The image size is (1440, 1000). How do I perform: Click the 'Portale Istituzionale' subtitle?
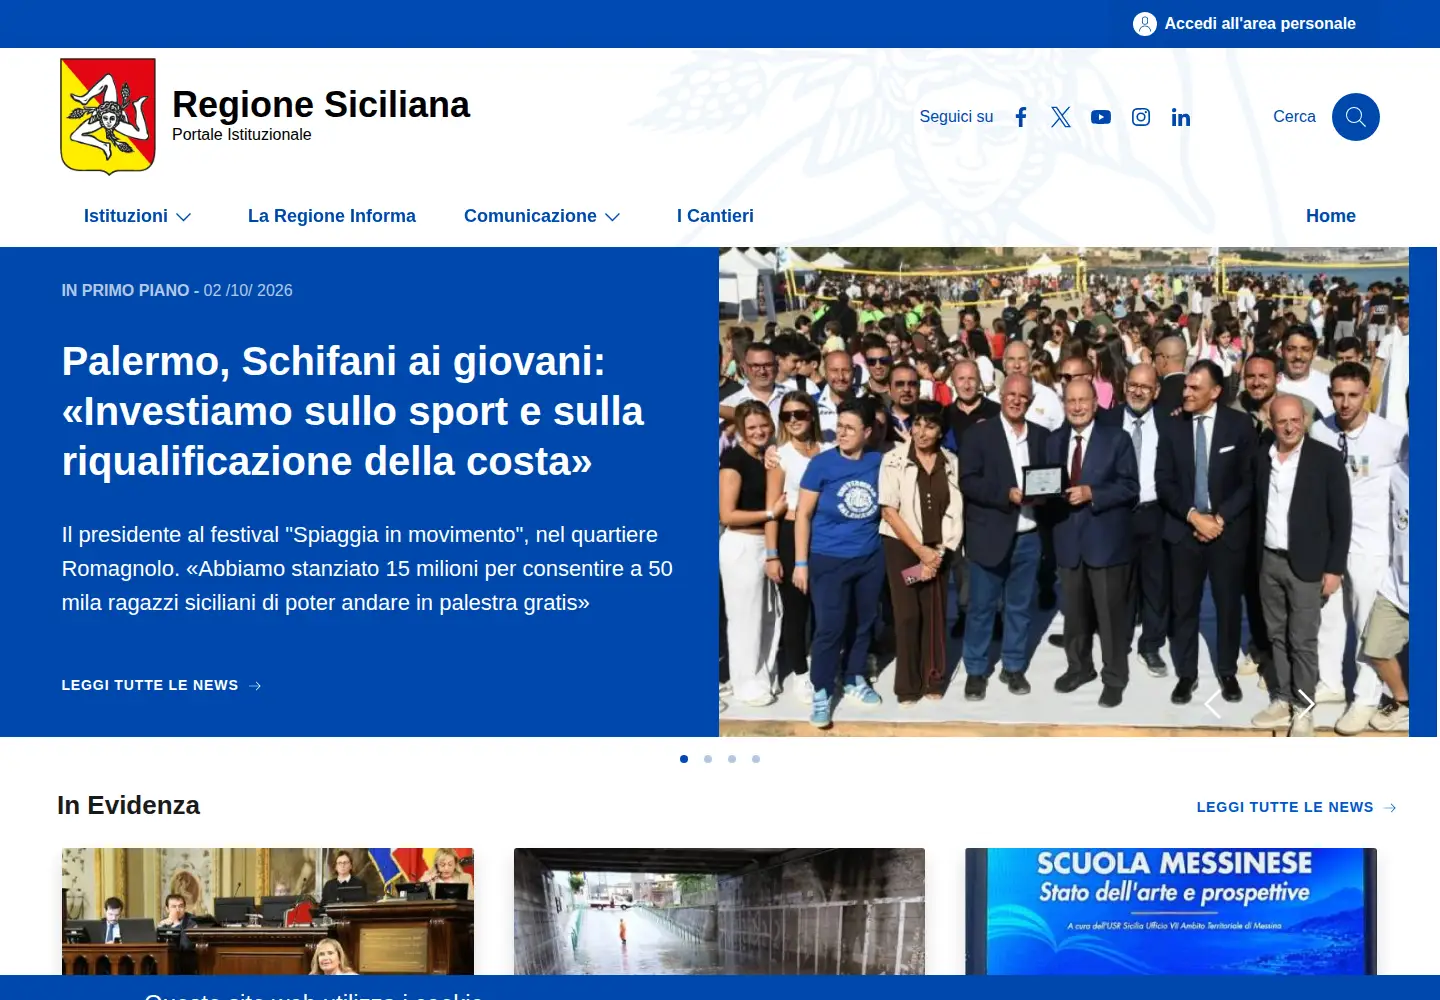click(x=241, y=135)
